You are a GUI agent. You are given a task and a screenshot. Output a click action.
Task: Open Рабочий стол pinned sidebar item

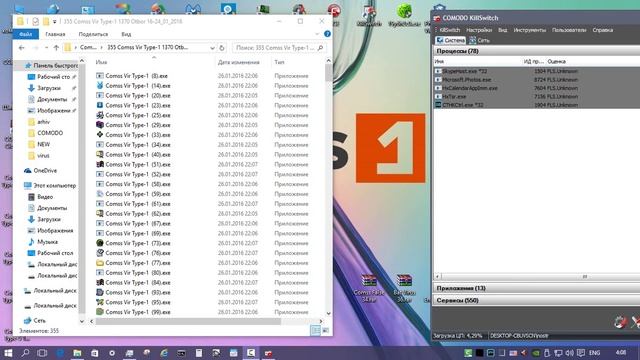(x=53, y=77)
